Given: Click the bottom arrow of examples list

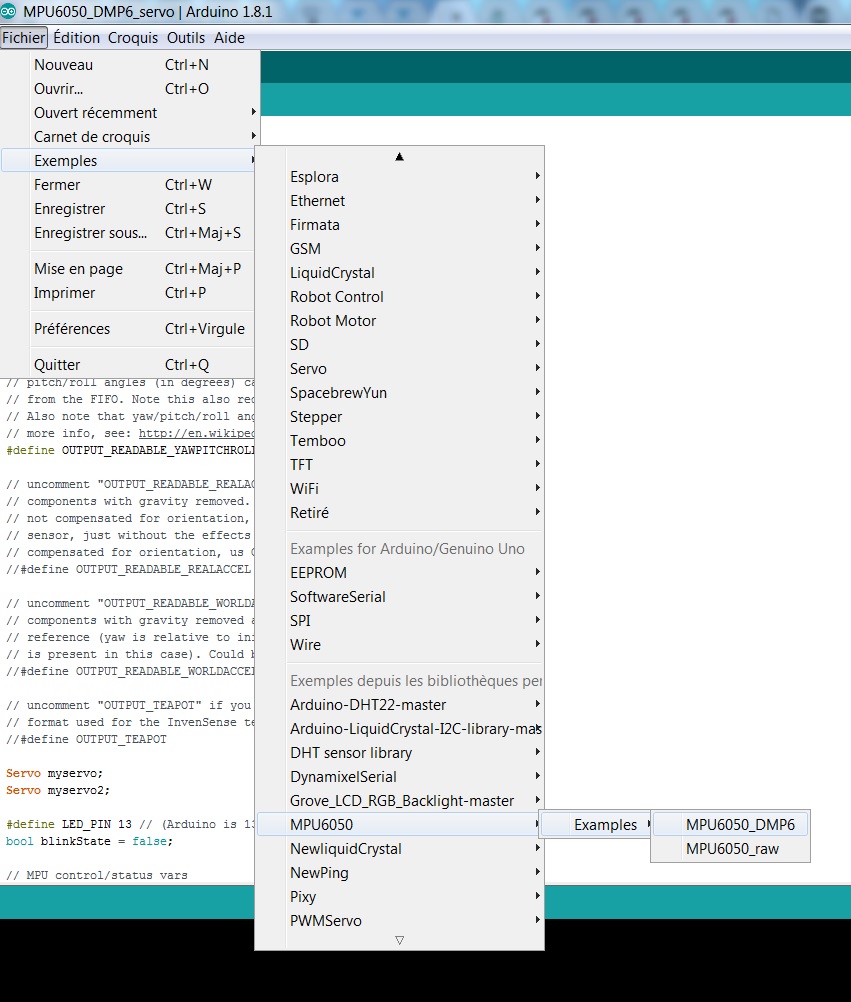Looking at the screenshot, I should [399, 940].
